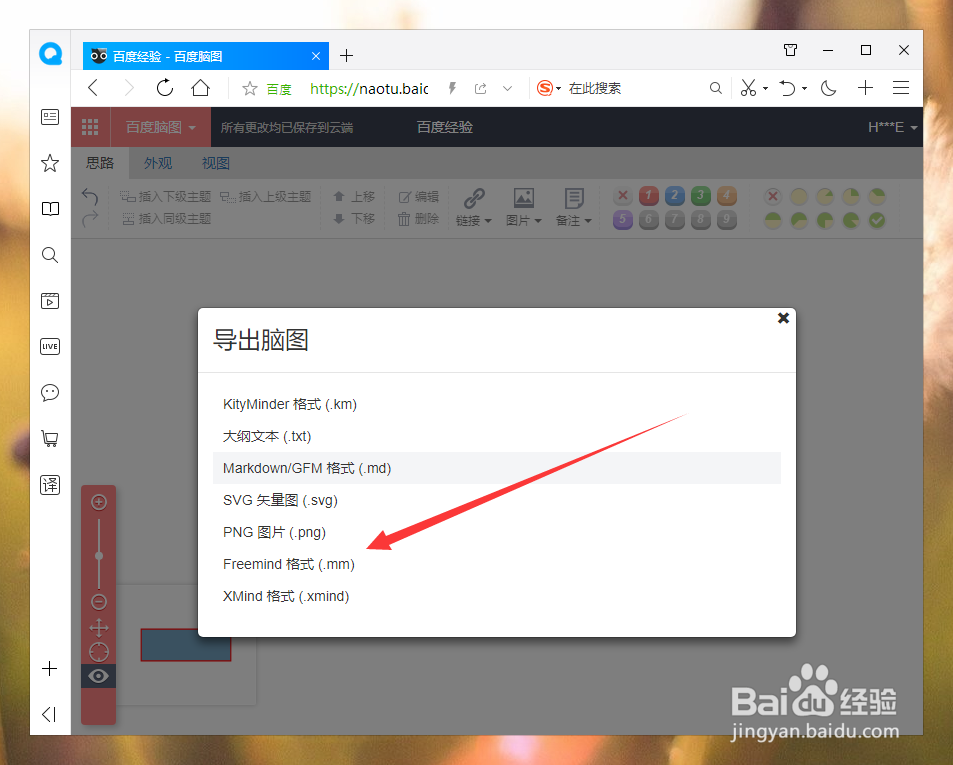Reload the current page
Viewport: 953px width, 765px height.
165,88
